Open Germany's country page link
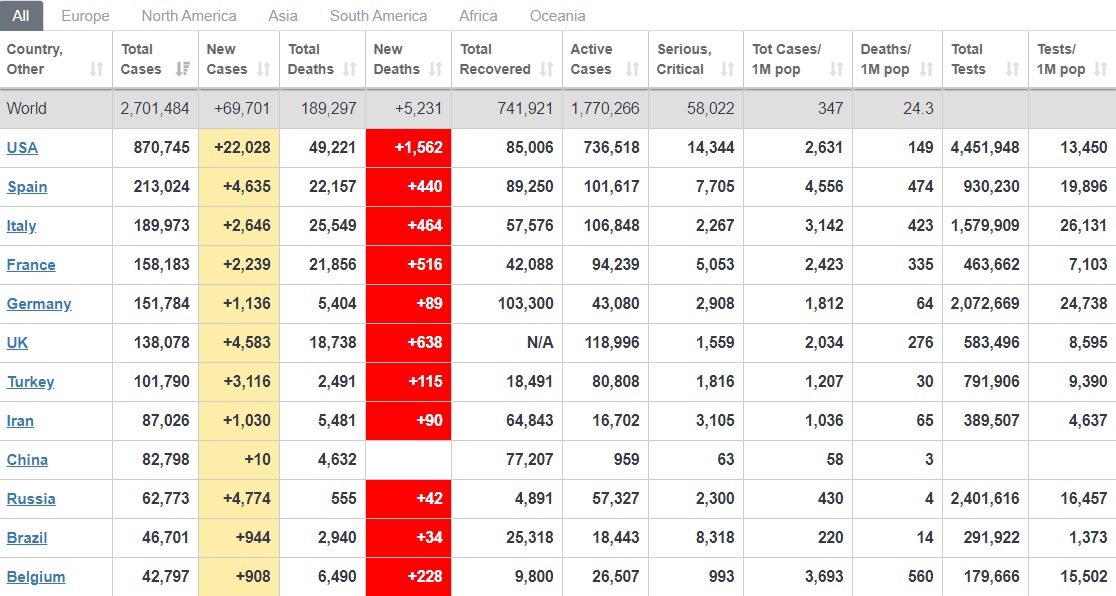This screenshot has width=1116, height=596. 39,304
